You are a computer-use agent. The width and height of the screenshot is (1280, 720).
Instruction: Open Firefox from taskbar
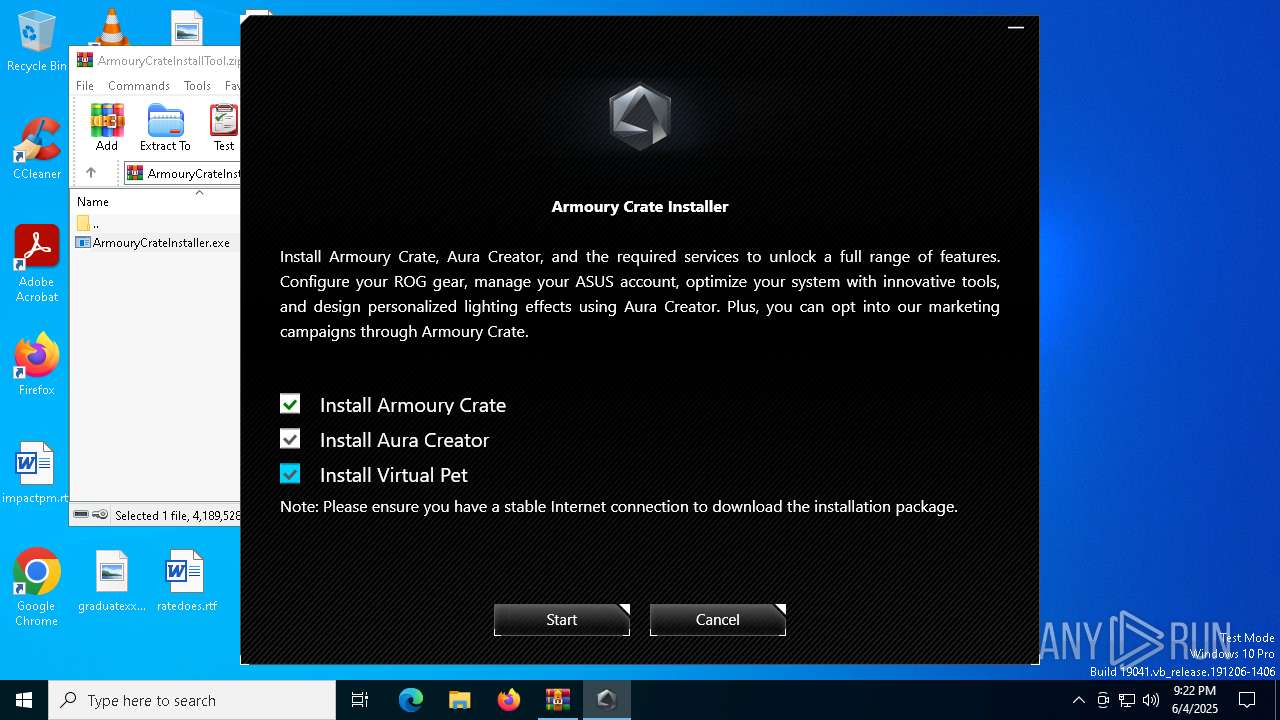[x=509, y=700]
